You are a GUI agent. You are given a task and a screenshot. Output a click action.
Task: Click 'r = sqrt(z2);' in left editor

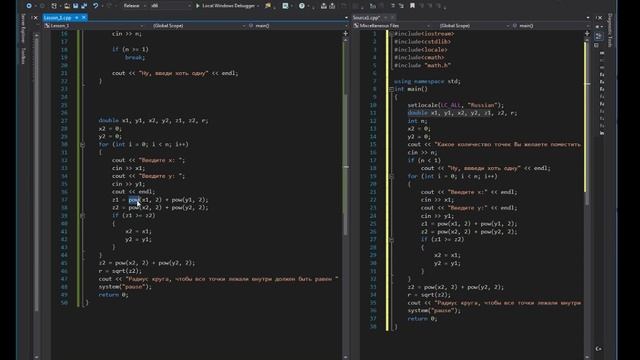pyautogui.click(x=120, y=271)
